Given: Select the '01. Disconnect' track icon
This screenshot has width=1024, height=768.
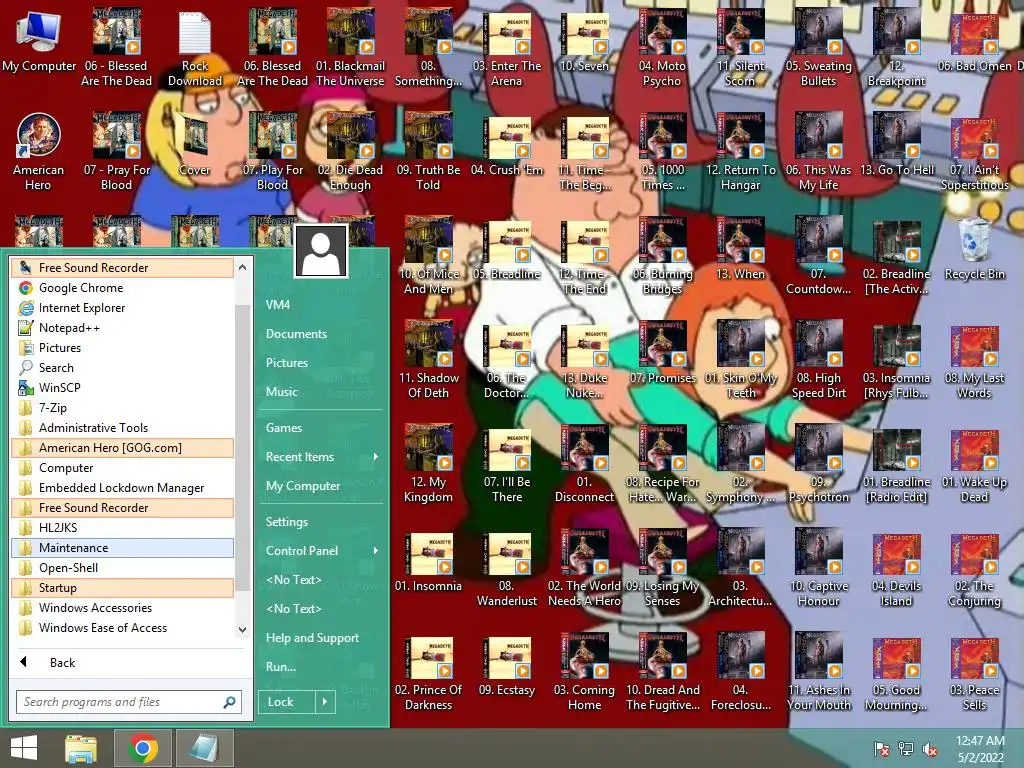Looking at the screenshot, I should [584, 464].
